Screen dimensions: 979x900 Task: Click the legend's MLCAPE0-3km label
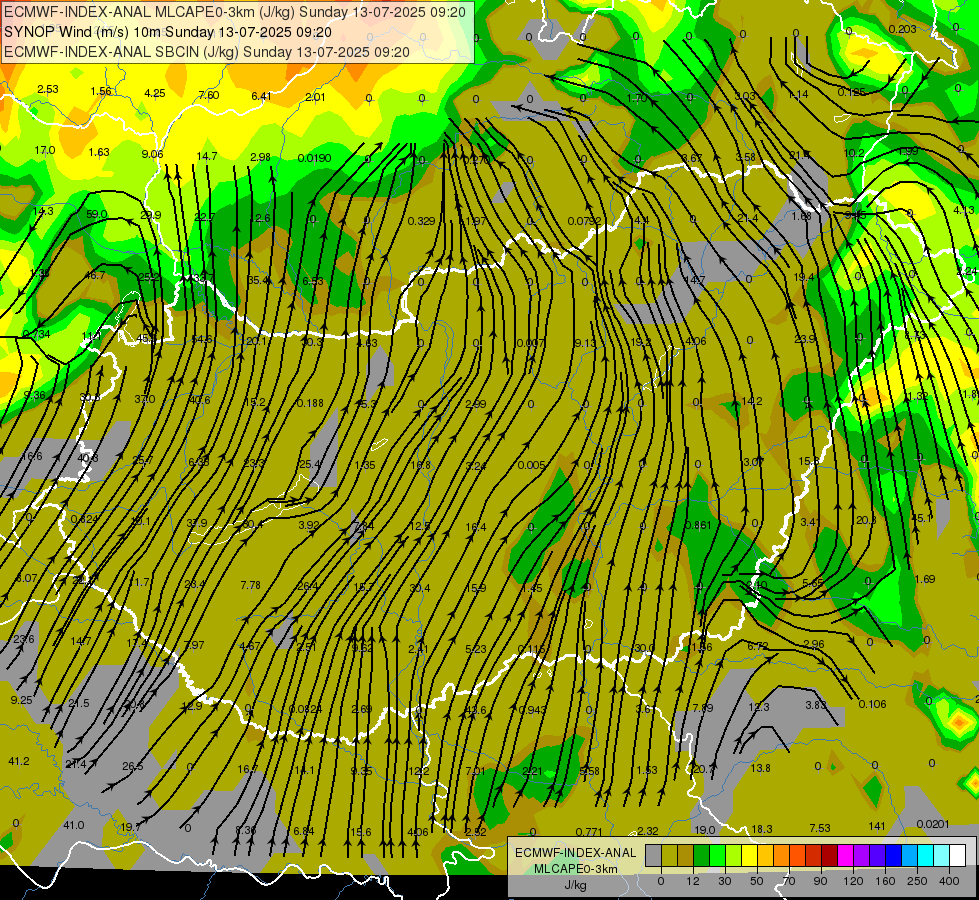pyautogui.click(x=575, y=869)
